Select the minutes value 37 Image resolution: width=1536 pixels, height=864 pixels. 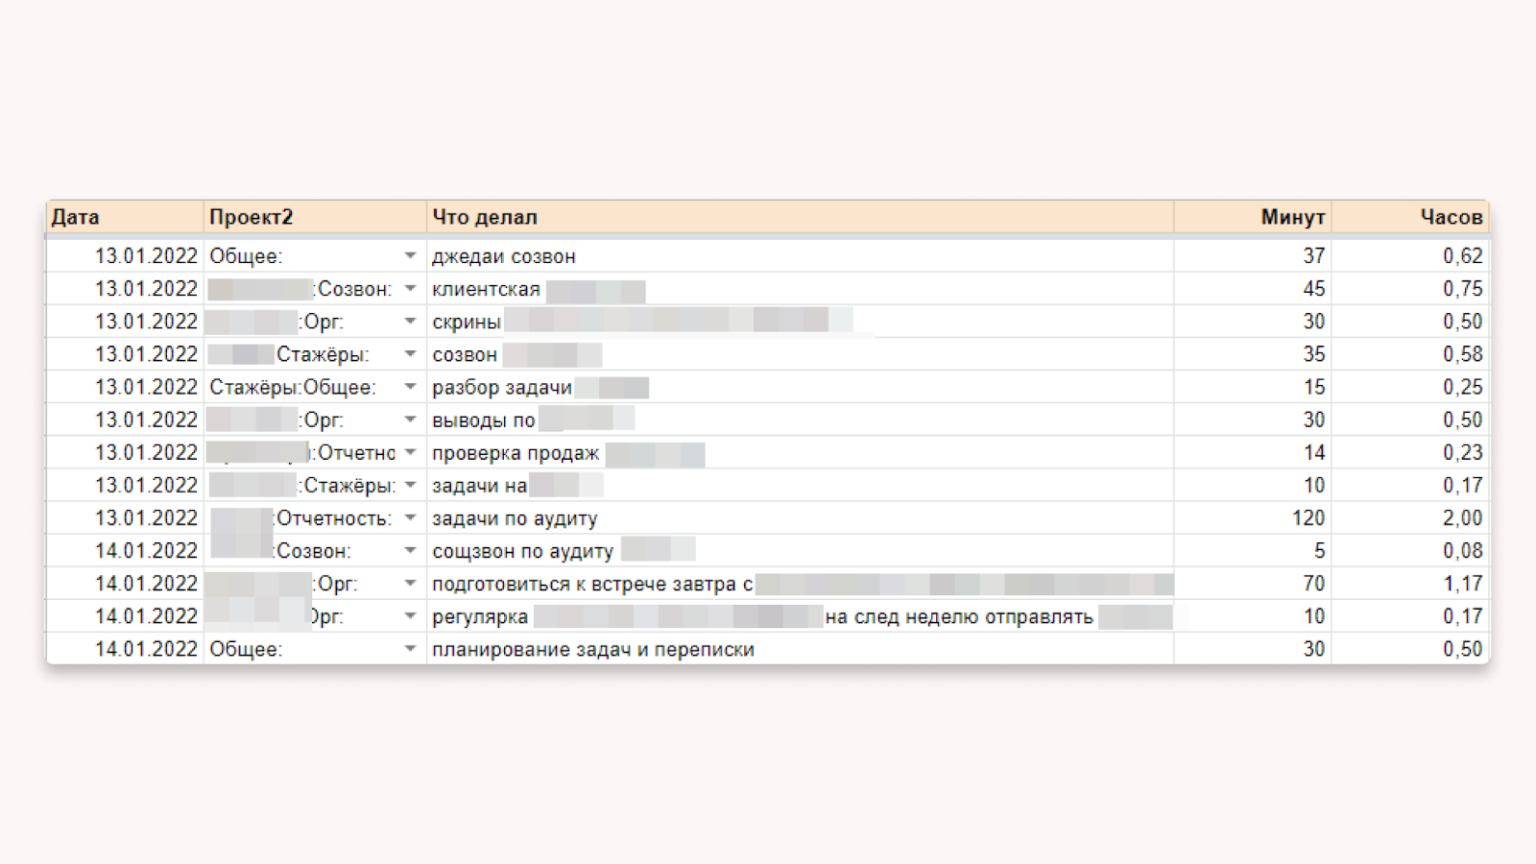[x=1314, y=256]
